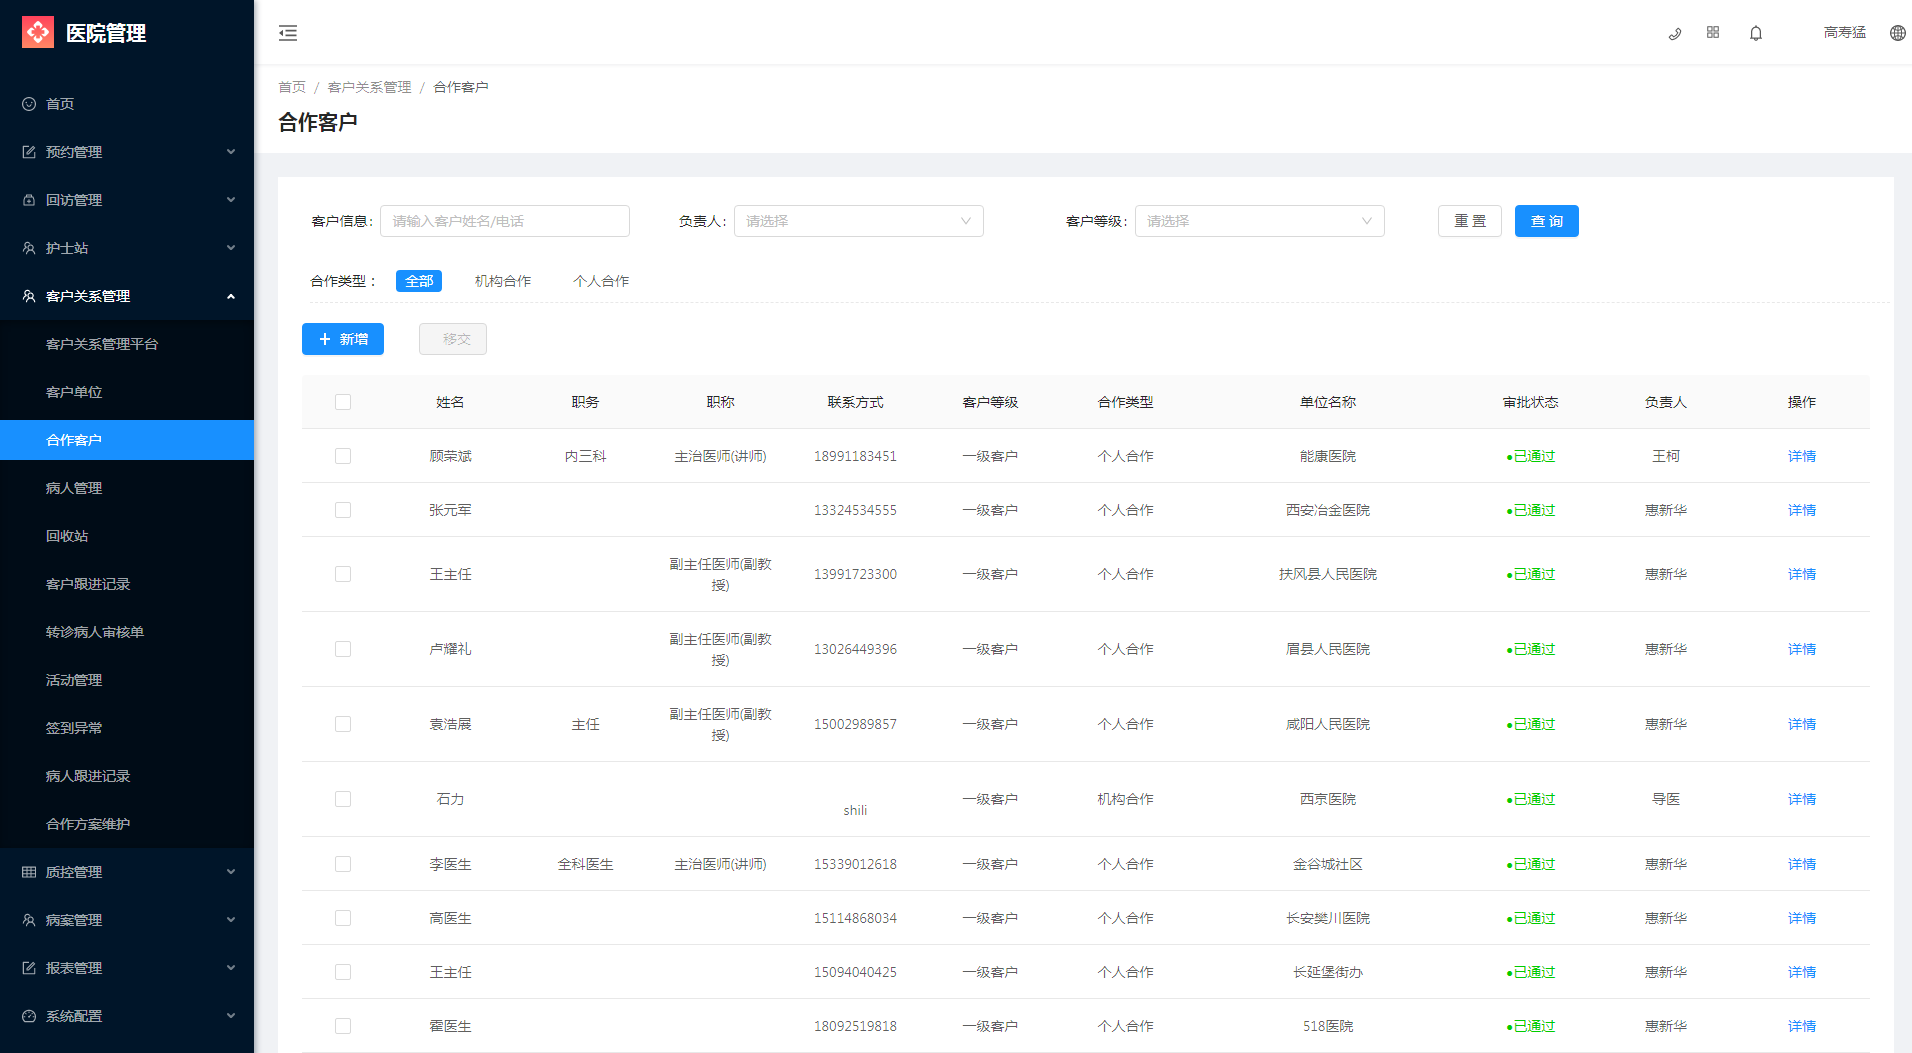Check the row checkbox for 李医生

tap(343, 864)
